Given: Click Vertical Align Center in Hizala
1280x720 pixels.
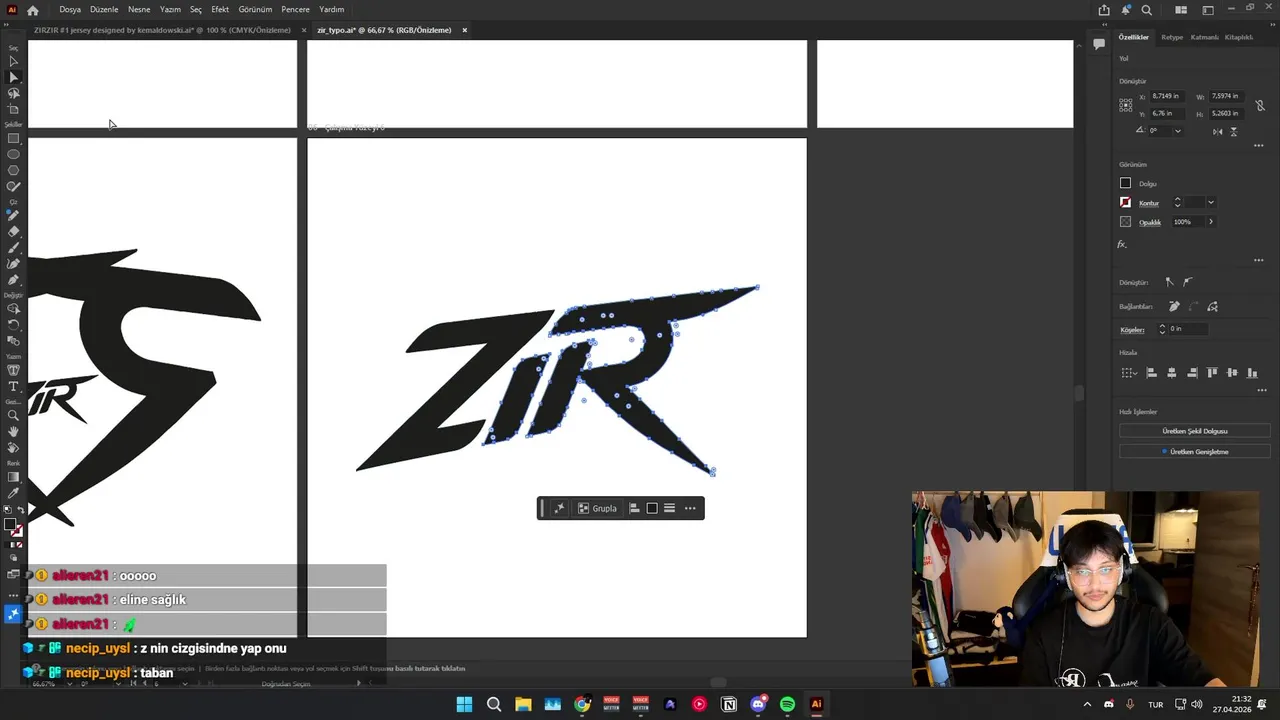Looking at the screenshot, I should [x=1232, y=373].
